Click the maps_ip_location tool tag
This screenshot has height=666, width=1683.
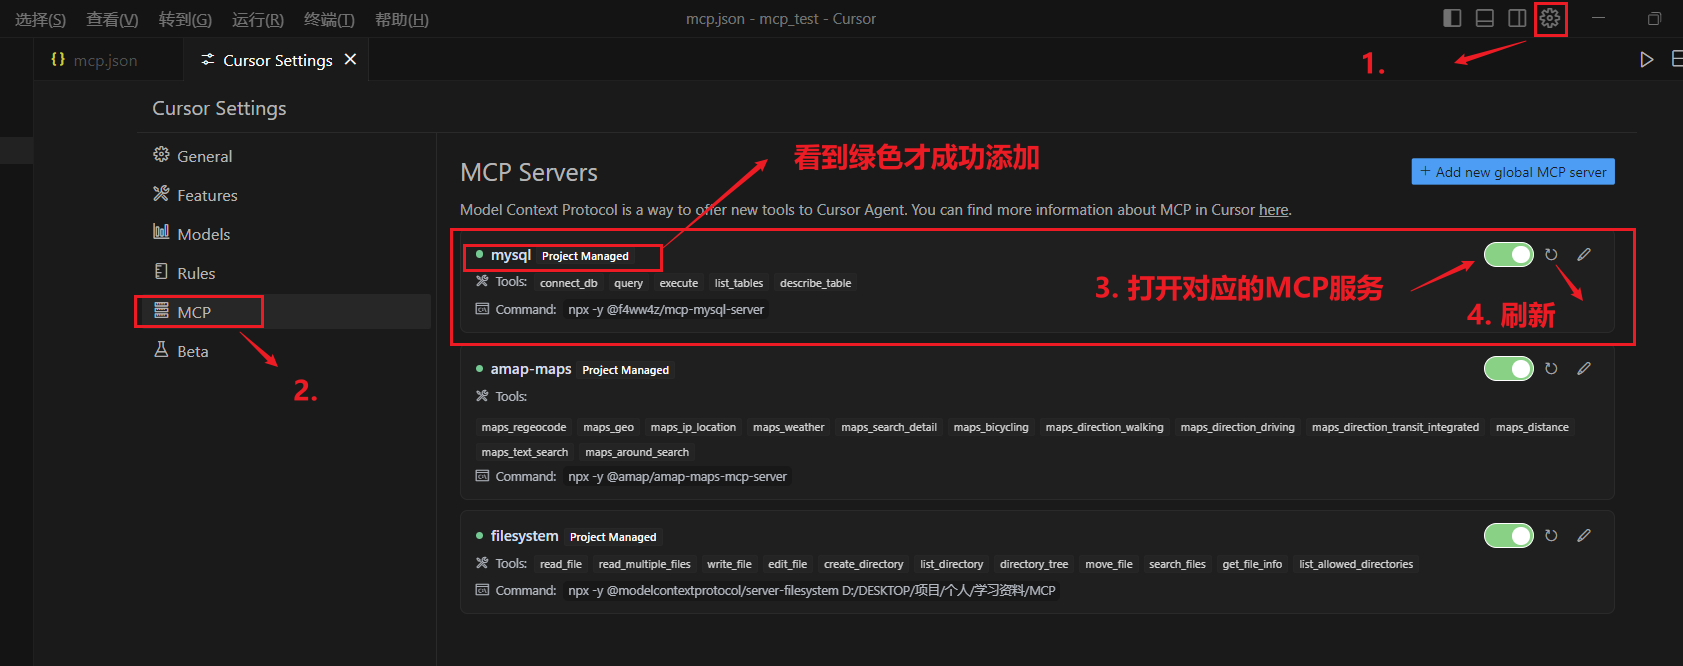[693, 427]
